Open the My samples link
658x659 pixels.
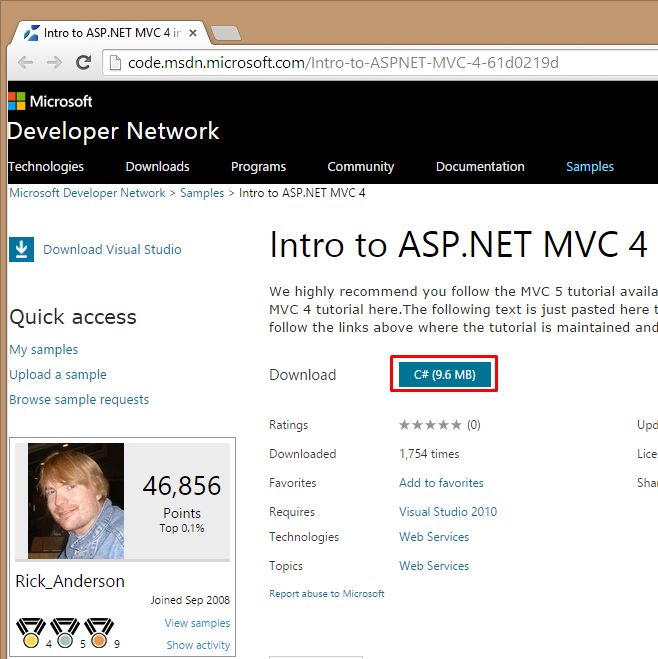click(x=44, y=350)
